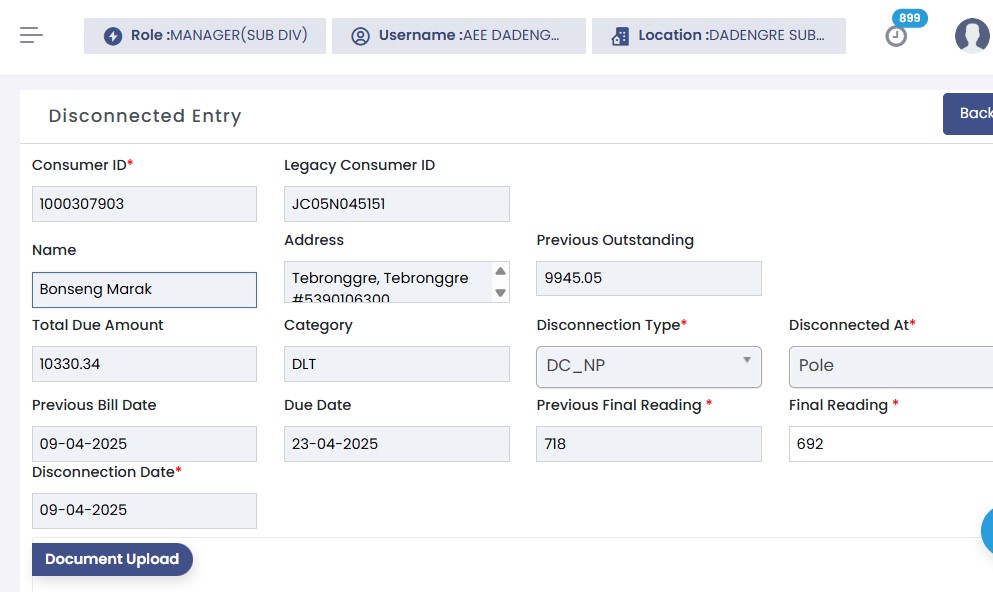
Task: Click the Location building icon
Action: point(620,36)
